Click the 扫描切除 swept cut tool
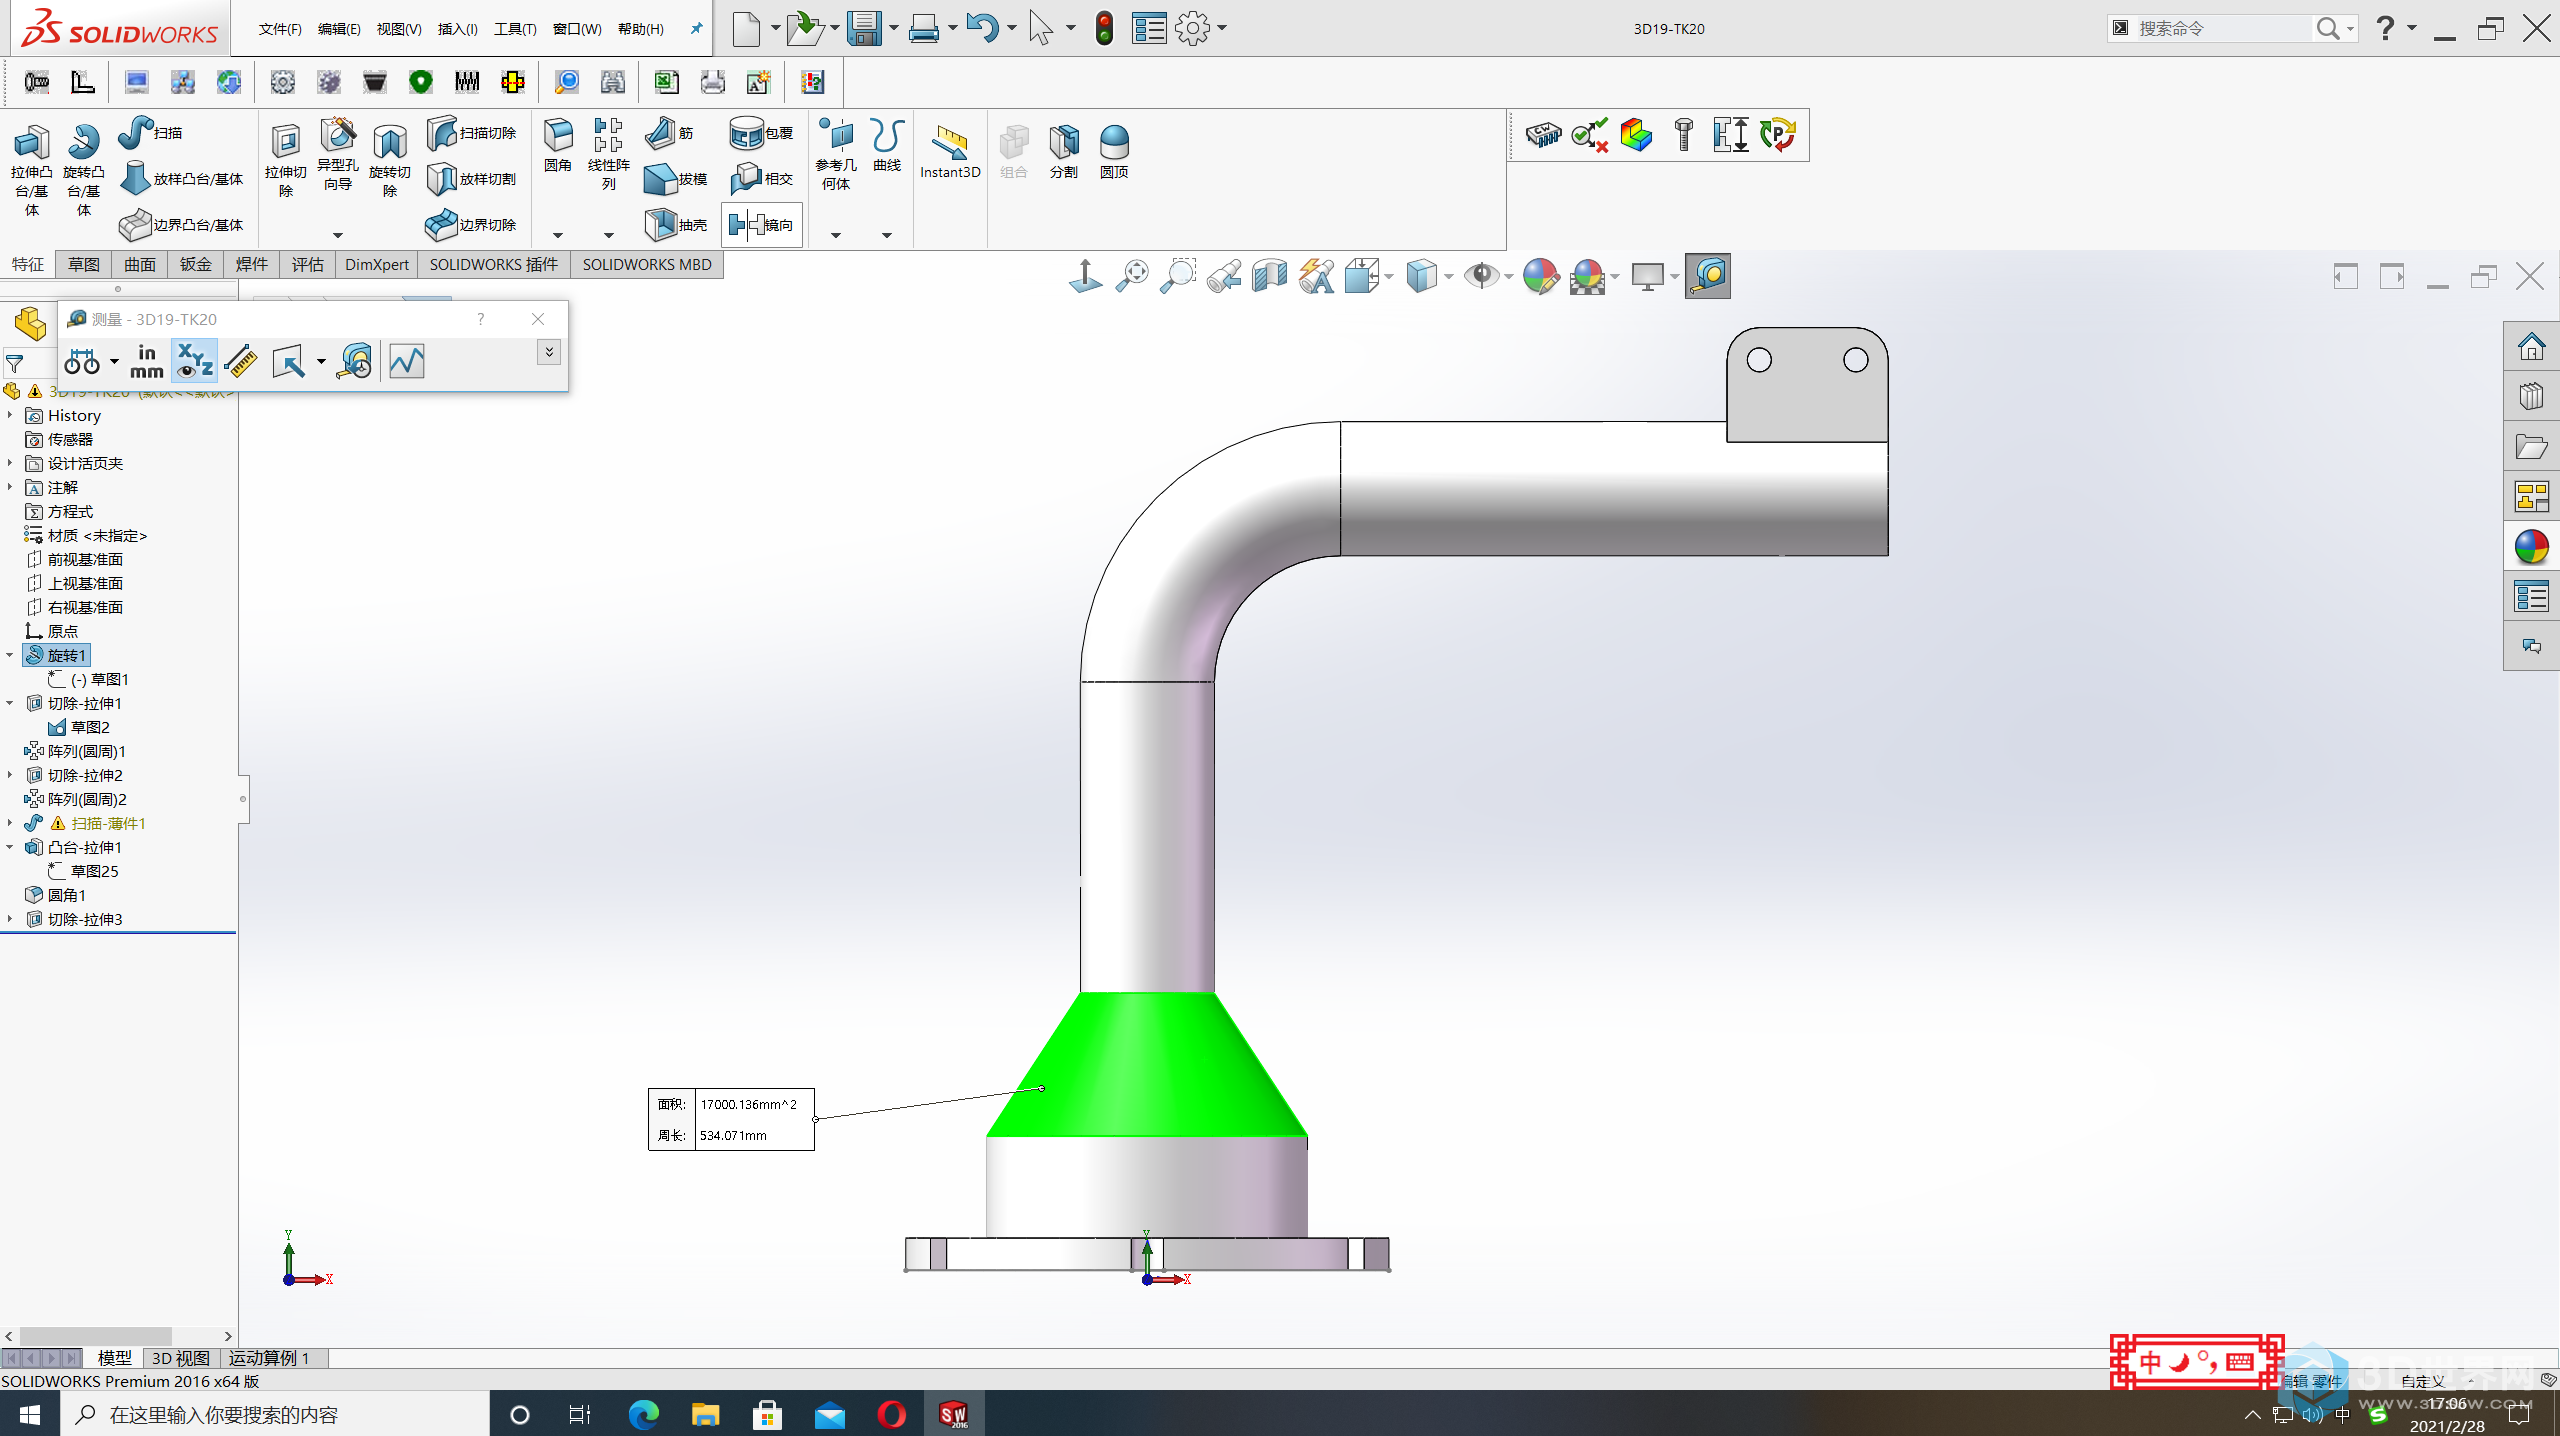Viewport: 2560px width, 1436px height. pyautogui.click(x=472, y=133)
